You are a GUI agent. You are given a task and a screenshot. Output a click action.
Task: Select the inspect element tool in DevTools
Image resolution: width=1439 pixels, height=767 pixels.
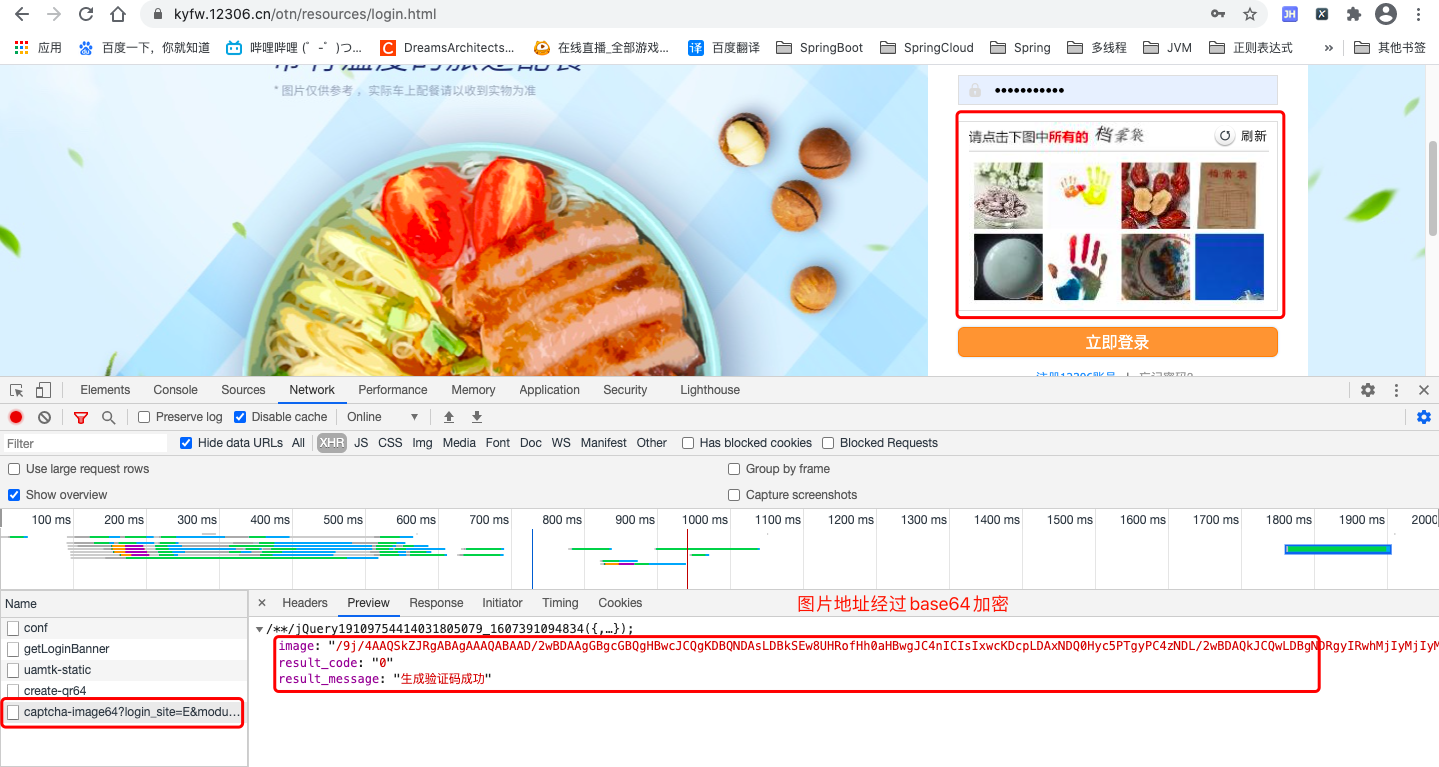point(15,389)
